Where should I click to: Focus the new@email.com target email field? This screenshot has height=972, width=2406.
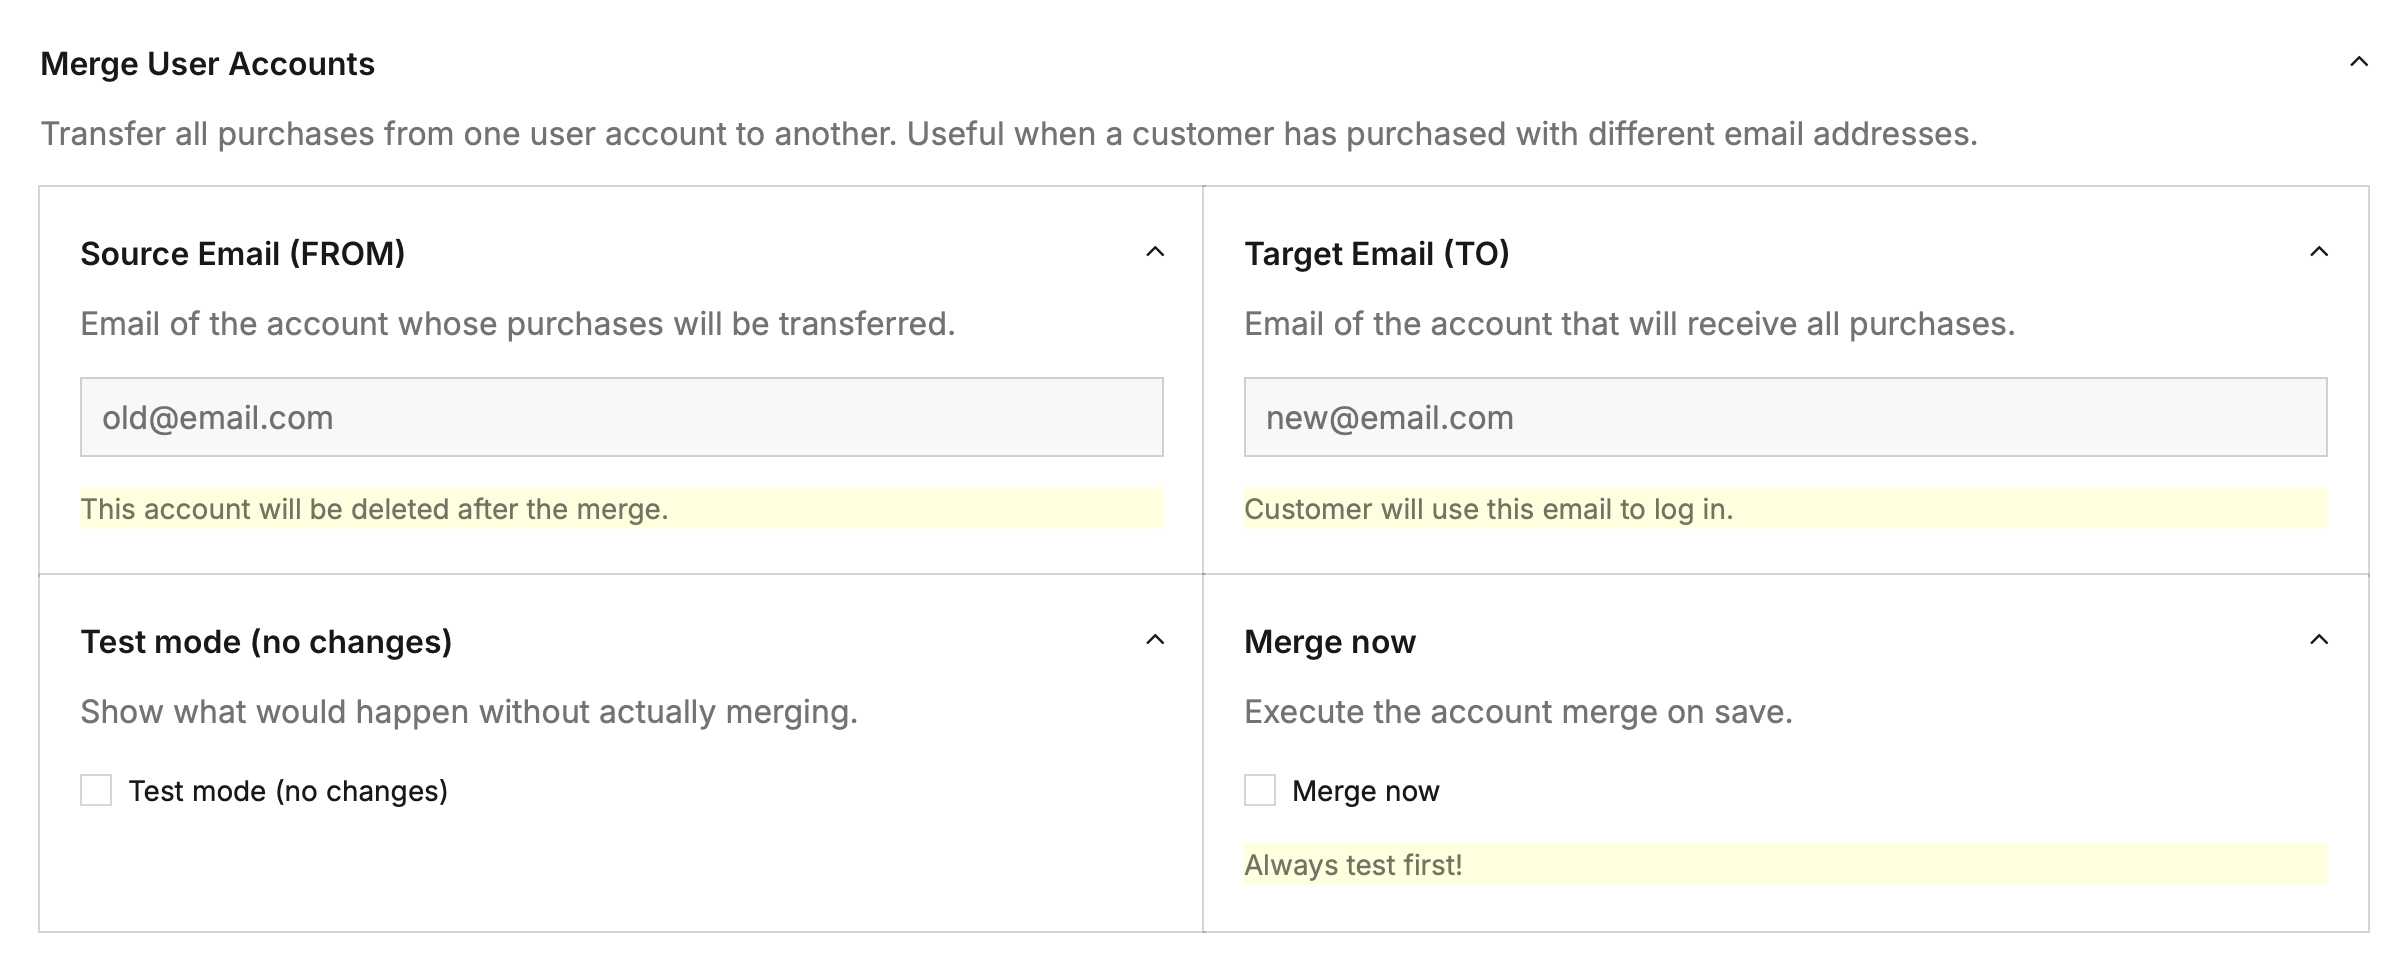pos(1785,417)
